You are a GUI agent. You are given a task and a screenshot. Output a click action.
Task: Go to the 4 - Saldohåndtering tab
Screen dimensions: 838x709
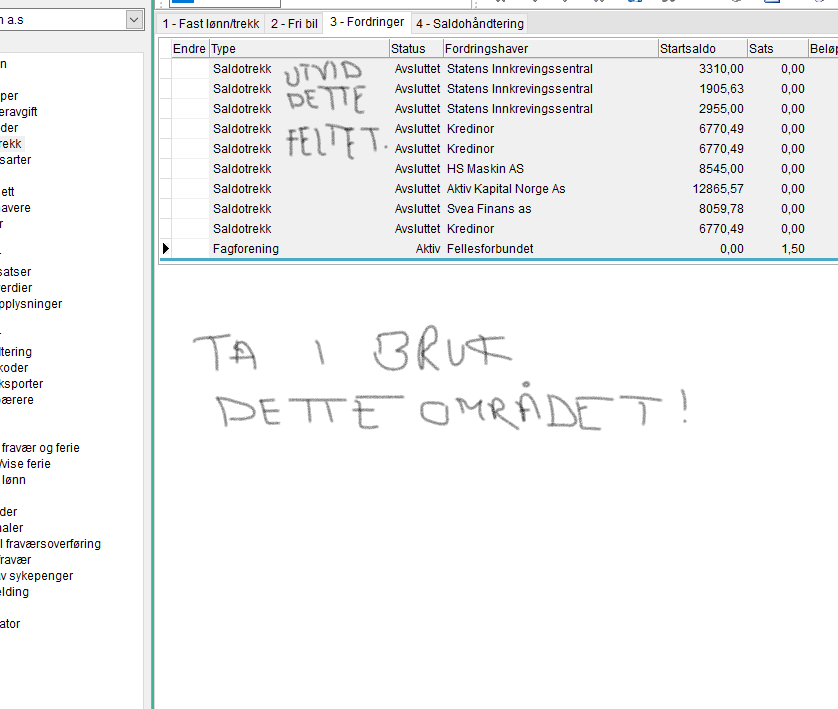[x=470, y=24]
